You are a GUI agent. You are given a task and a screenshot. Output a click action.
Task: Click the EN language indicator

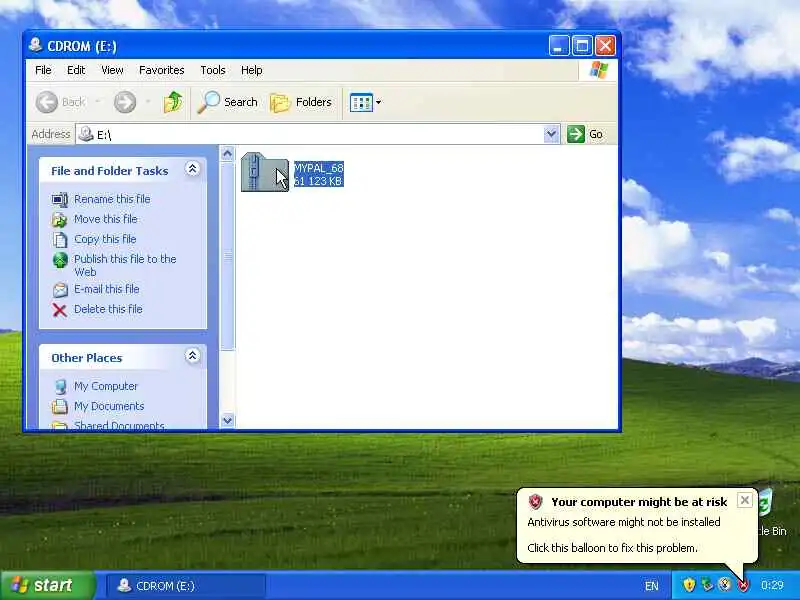coord(652,586)
